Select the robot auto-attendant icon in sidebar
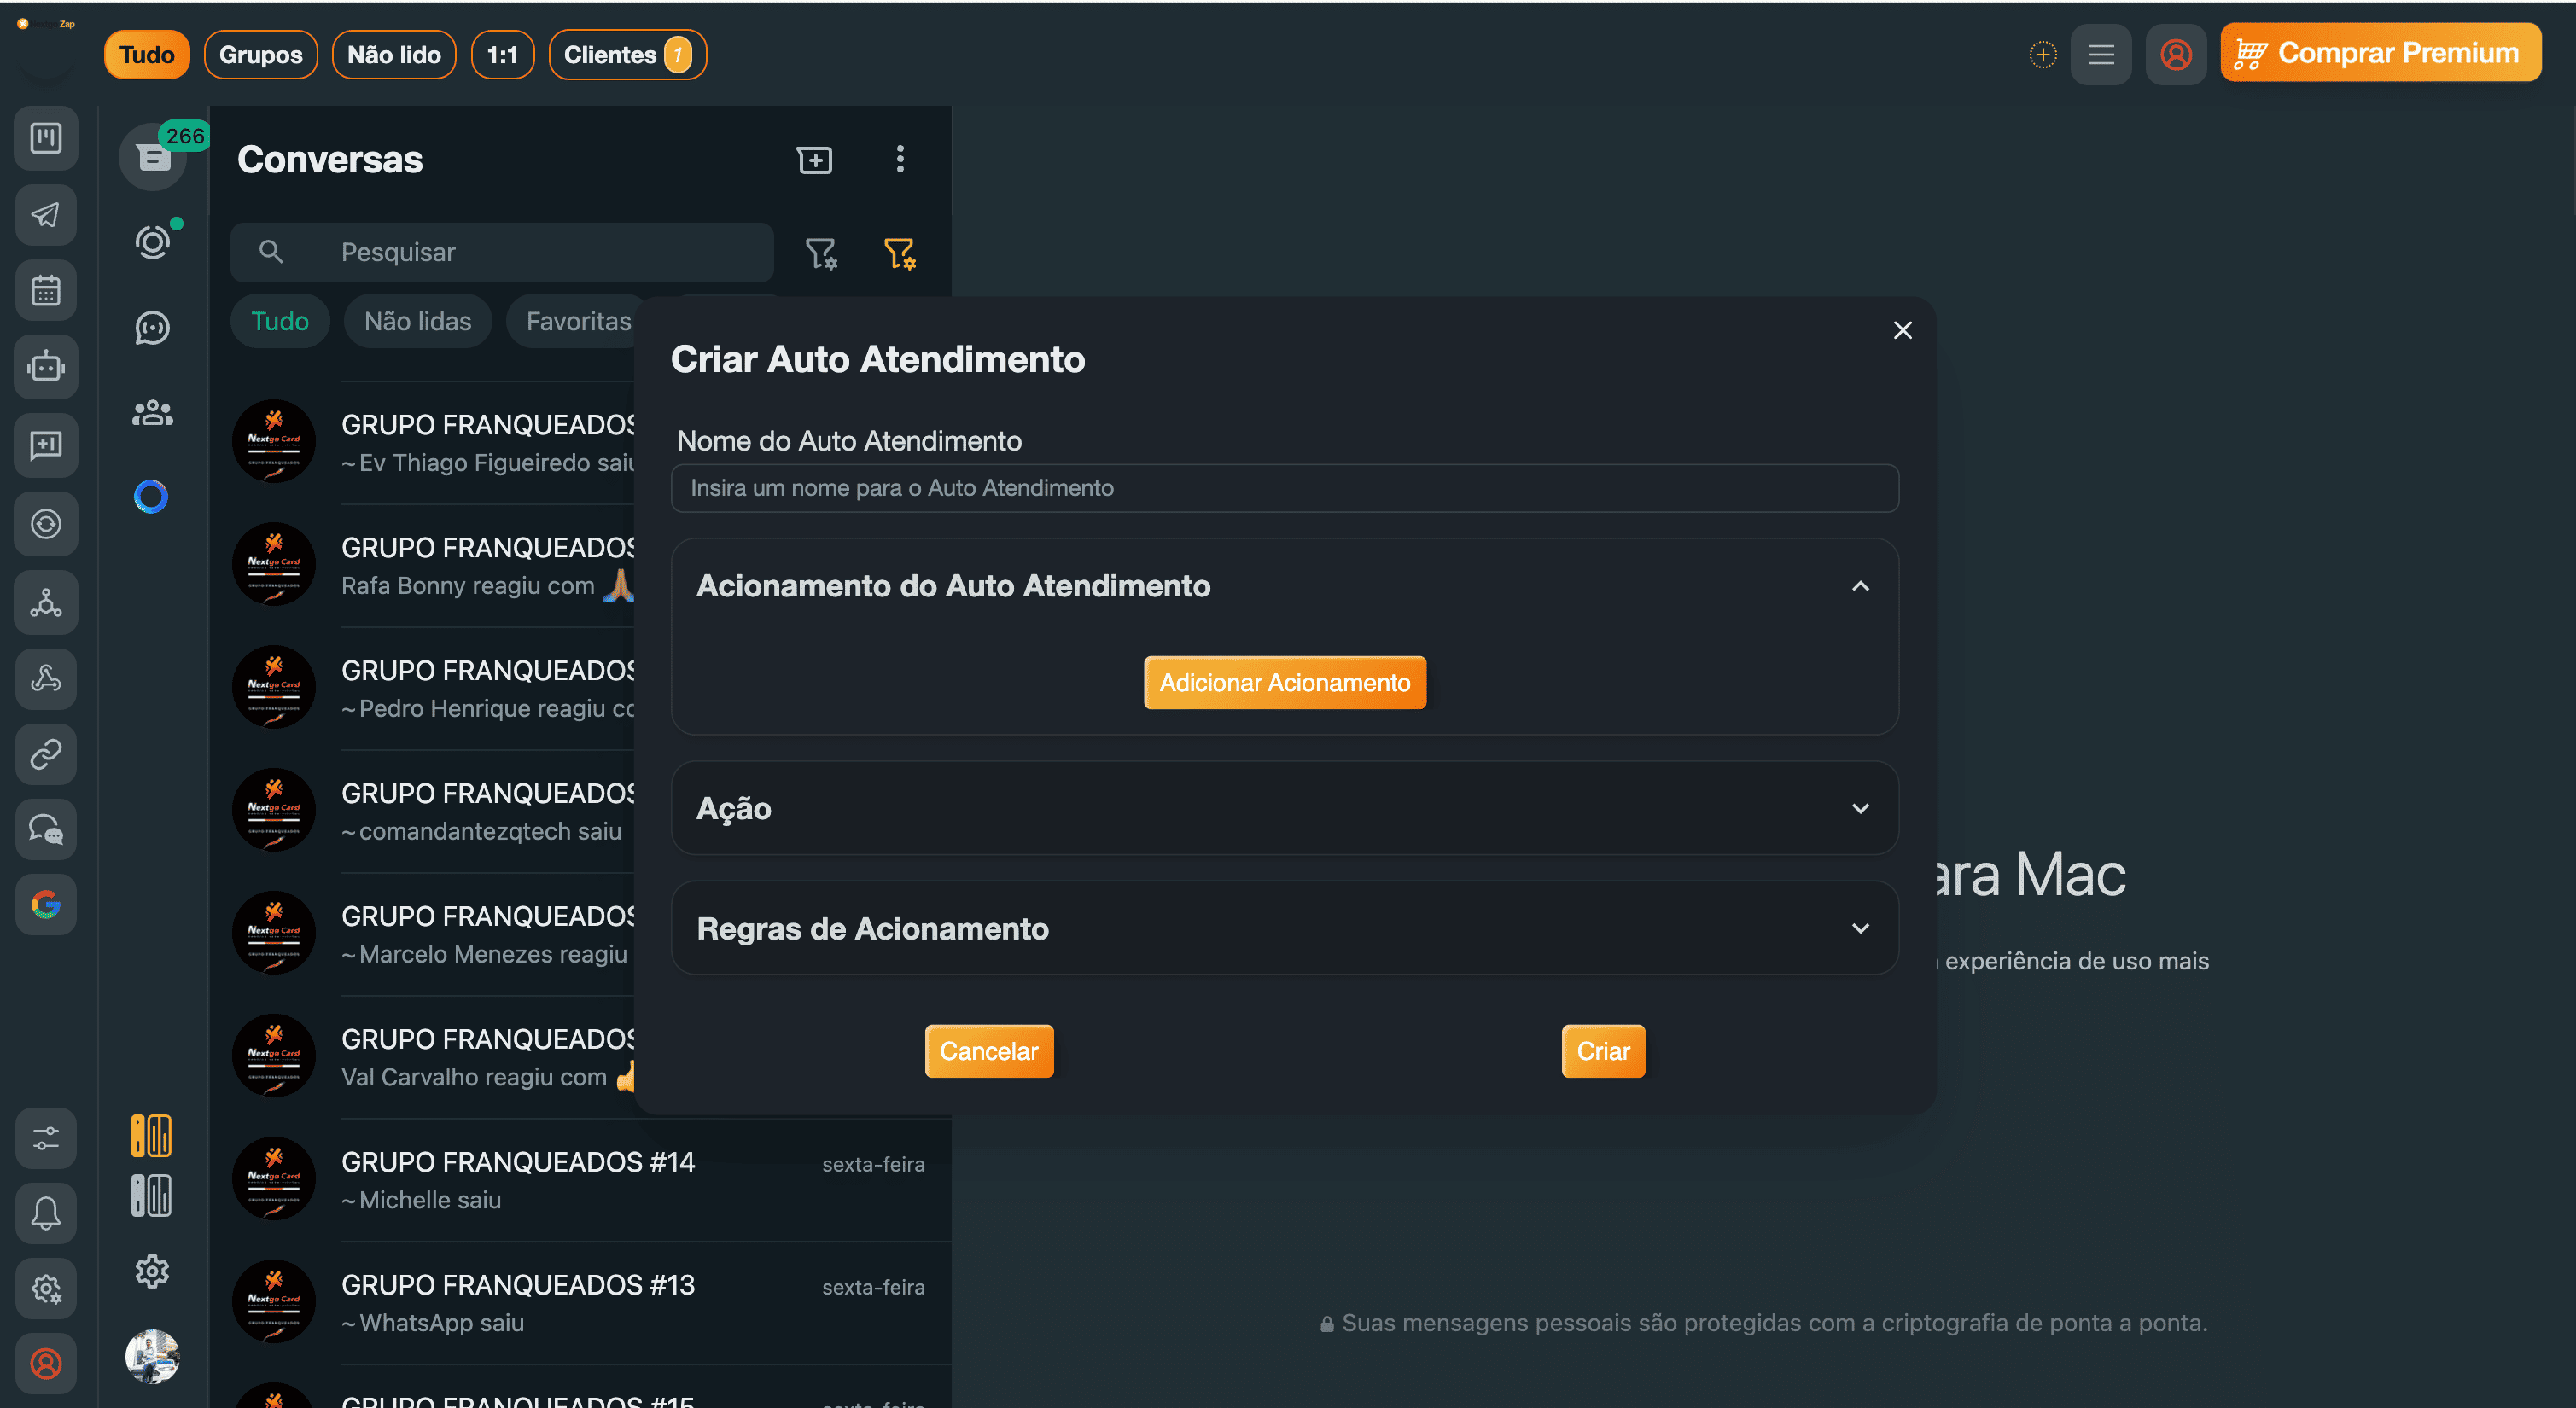This screenshot has height=1408, width=2576. (46, 367)
